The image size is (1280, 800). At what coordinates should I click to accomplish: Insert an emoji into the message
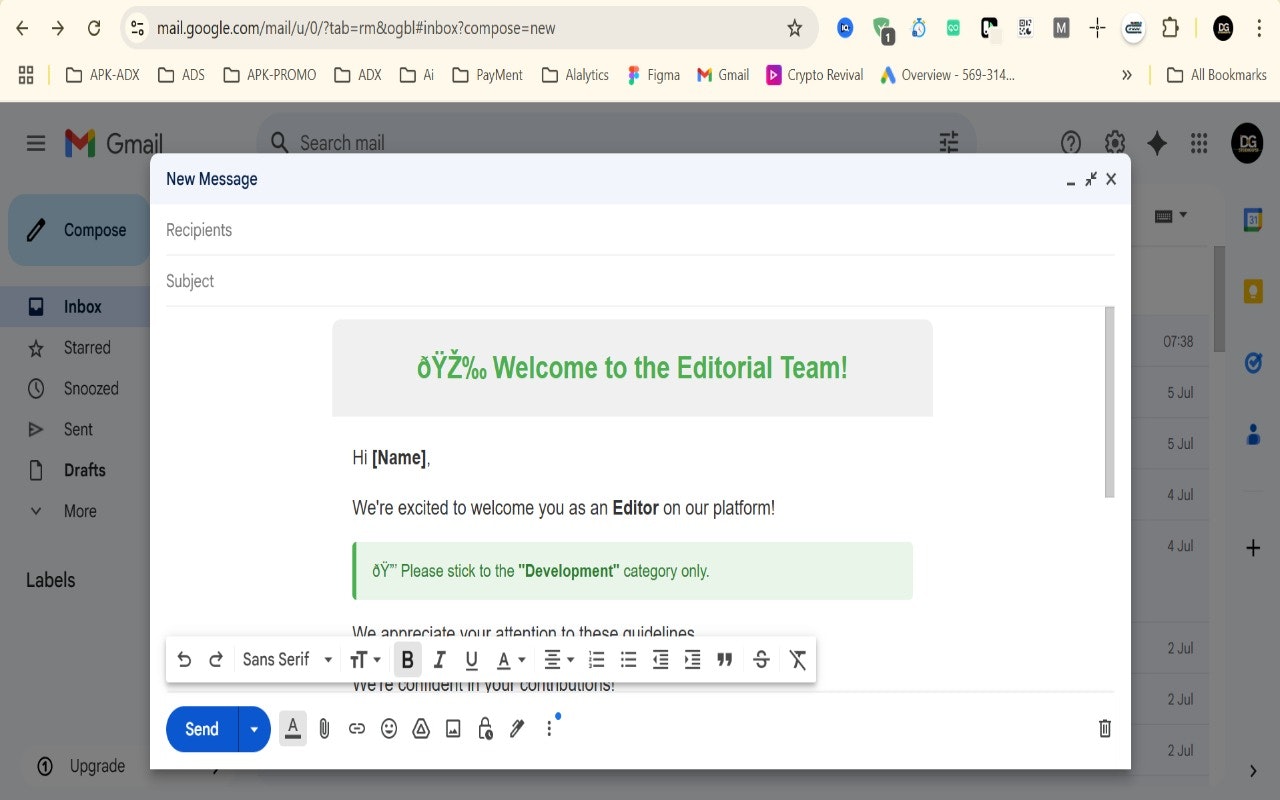tap(388, 728)
